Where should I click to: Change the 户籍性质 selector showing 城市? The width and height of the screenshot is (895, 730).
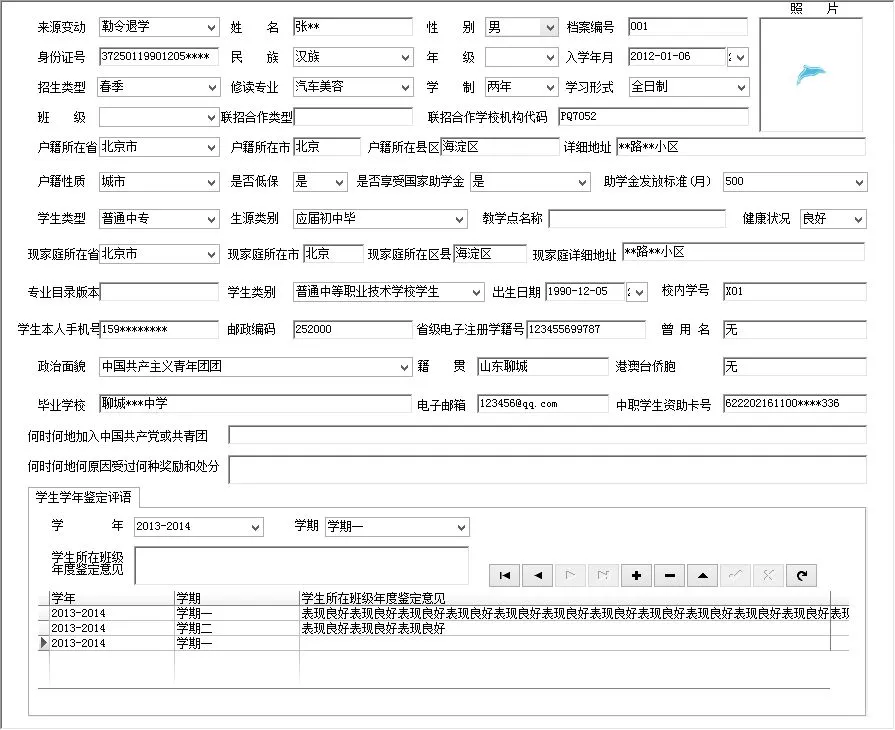pos(210,183)
